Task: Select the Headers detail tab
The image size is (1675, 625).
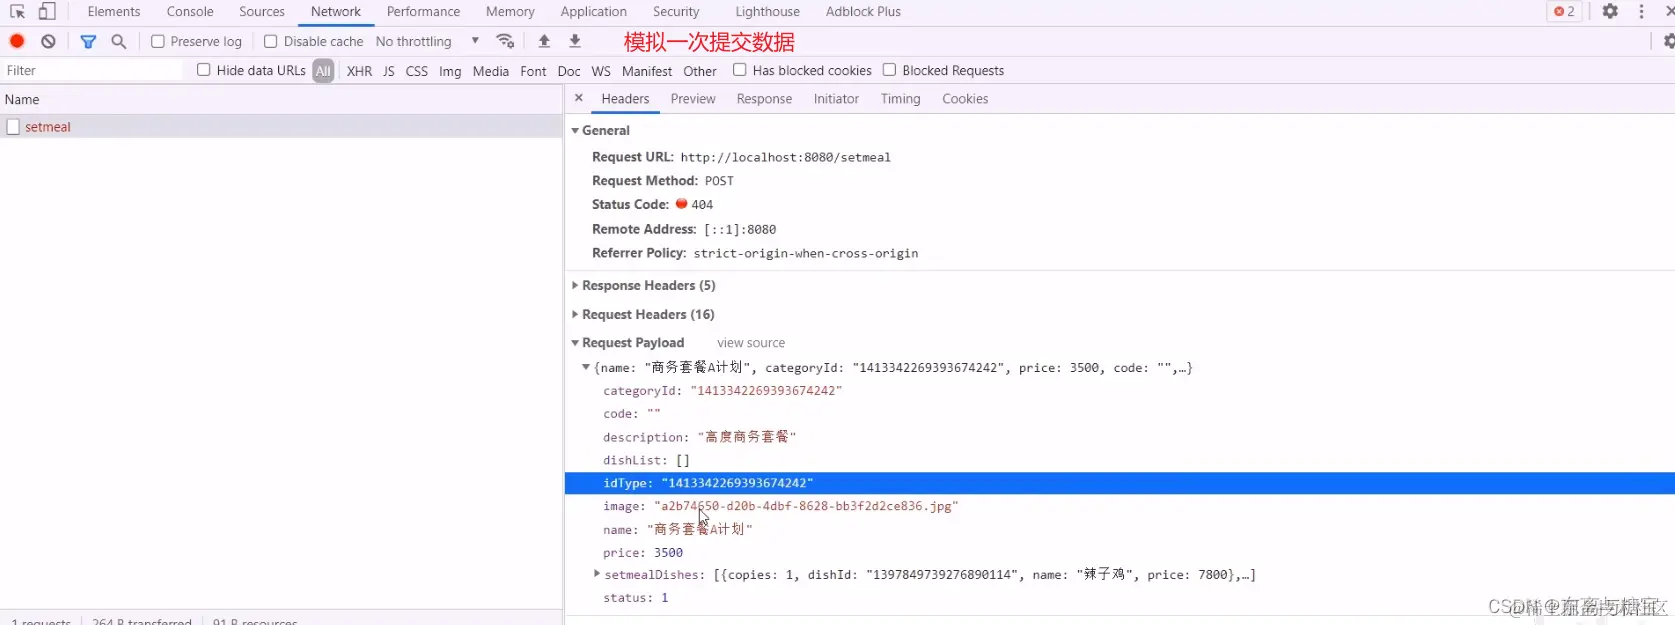Action: pyautogui.click(x=625, y=99)
